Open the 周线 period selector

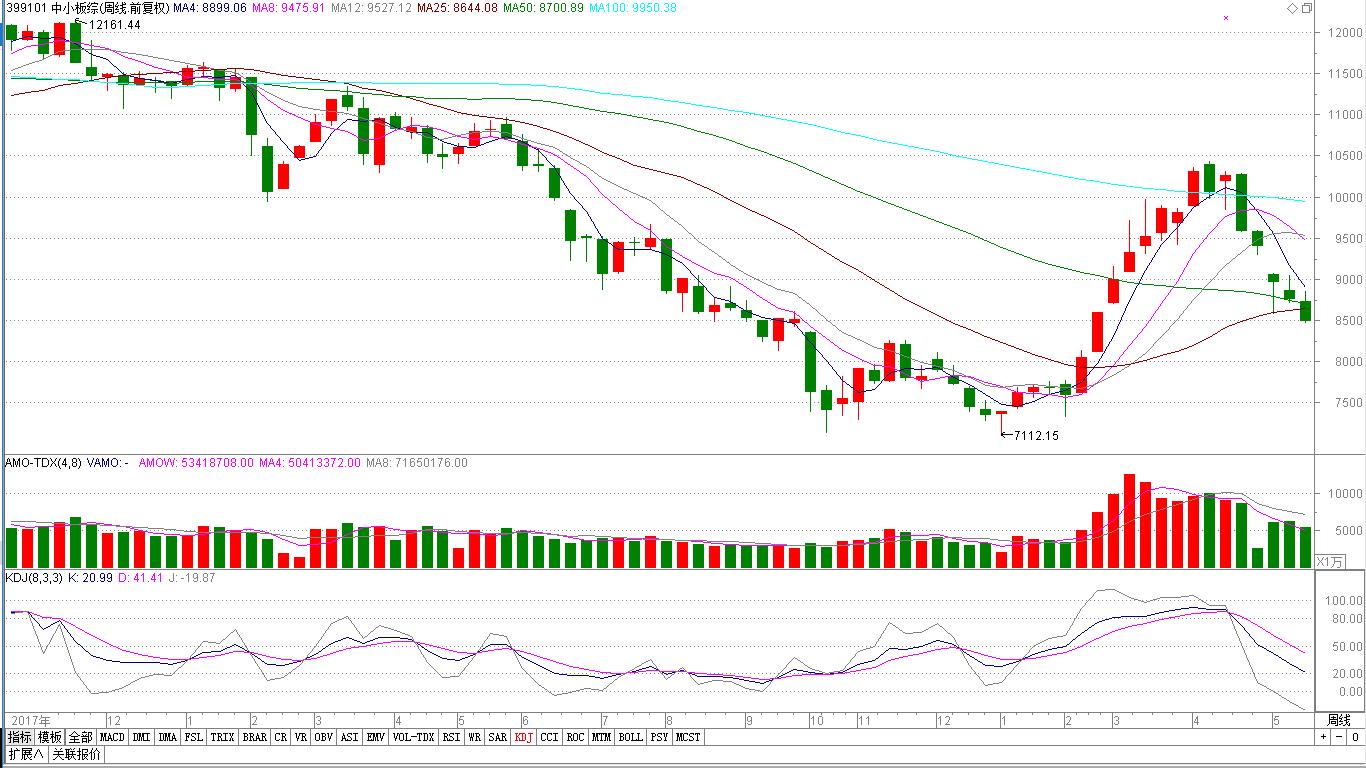tap(1338, 720)
